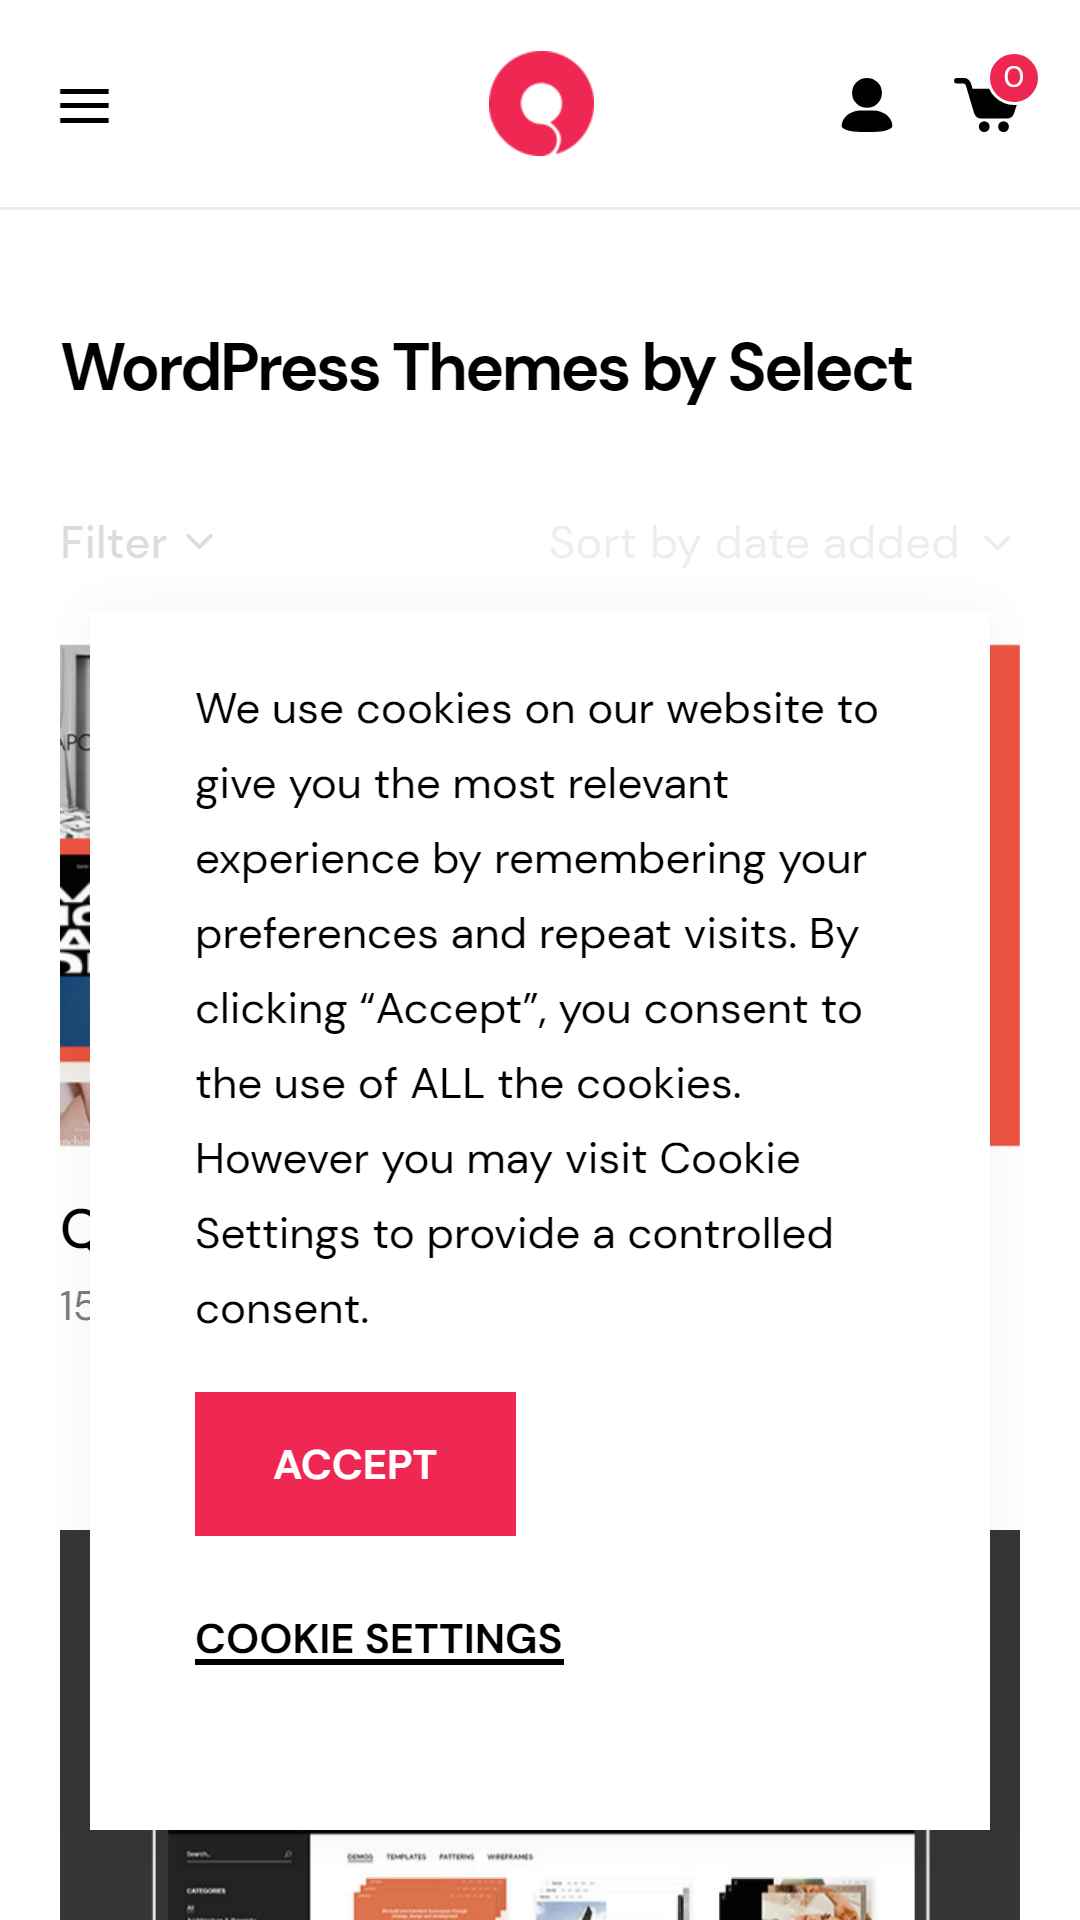
Task: Click the WordPress Themes by Select heading
Action: (486, 367)
